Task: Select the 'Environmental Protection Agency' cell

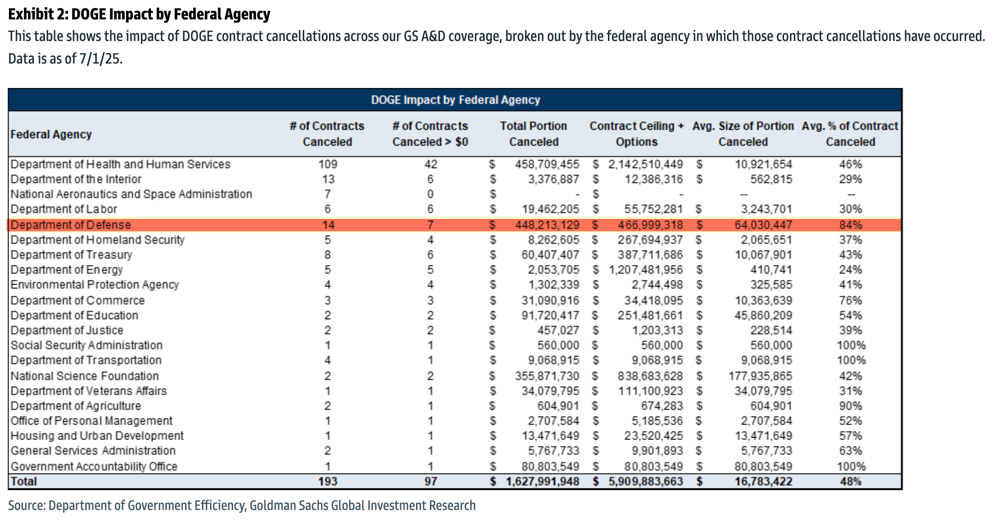Action: pos(94,285)
